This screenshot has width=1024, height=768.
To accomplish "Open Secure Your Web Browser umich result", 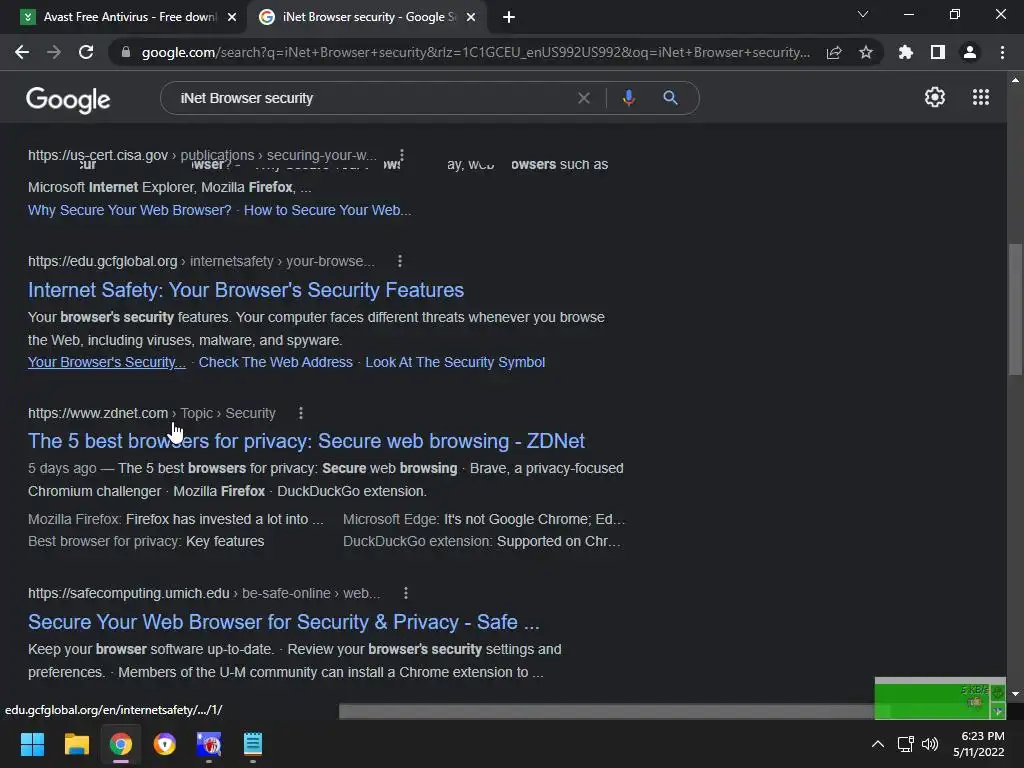I will click(x=283, y=622).
